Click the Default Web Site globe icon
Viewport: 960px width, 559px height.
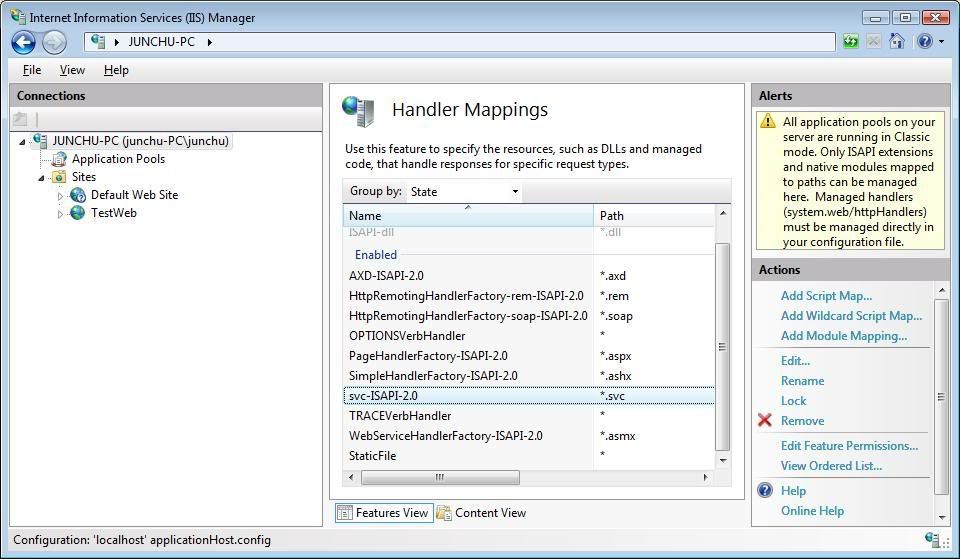tap(78, 195)
